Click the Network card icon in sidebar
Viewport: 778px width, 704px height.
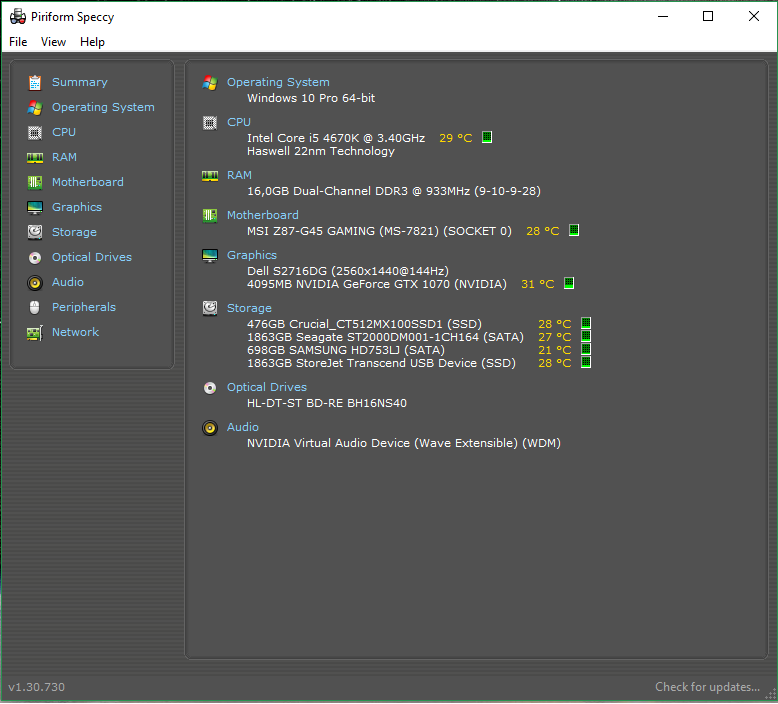[x=35, y=333]
